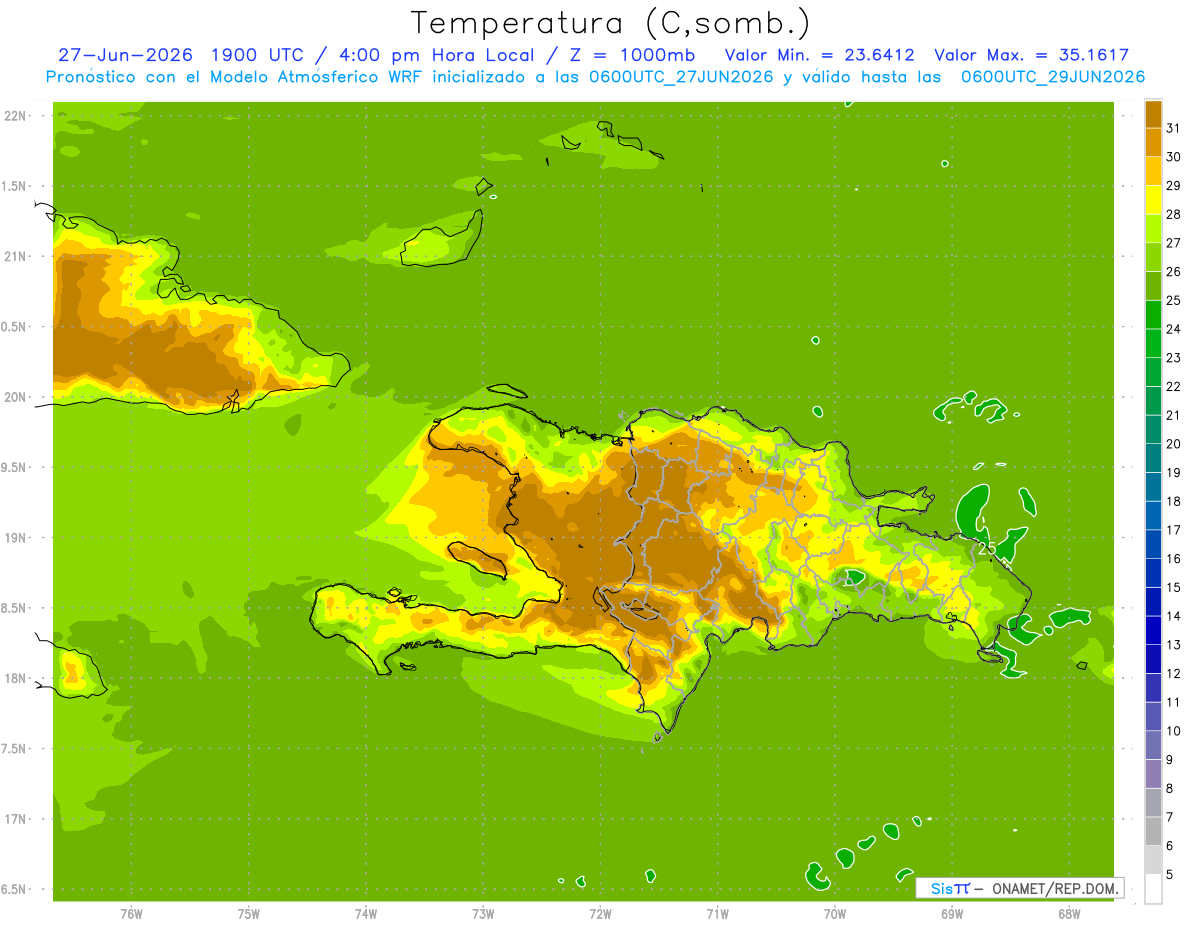
Task: Click the "70W" longitude label
Action: (835, 913)
